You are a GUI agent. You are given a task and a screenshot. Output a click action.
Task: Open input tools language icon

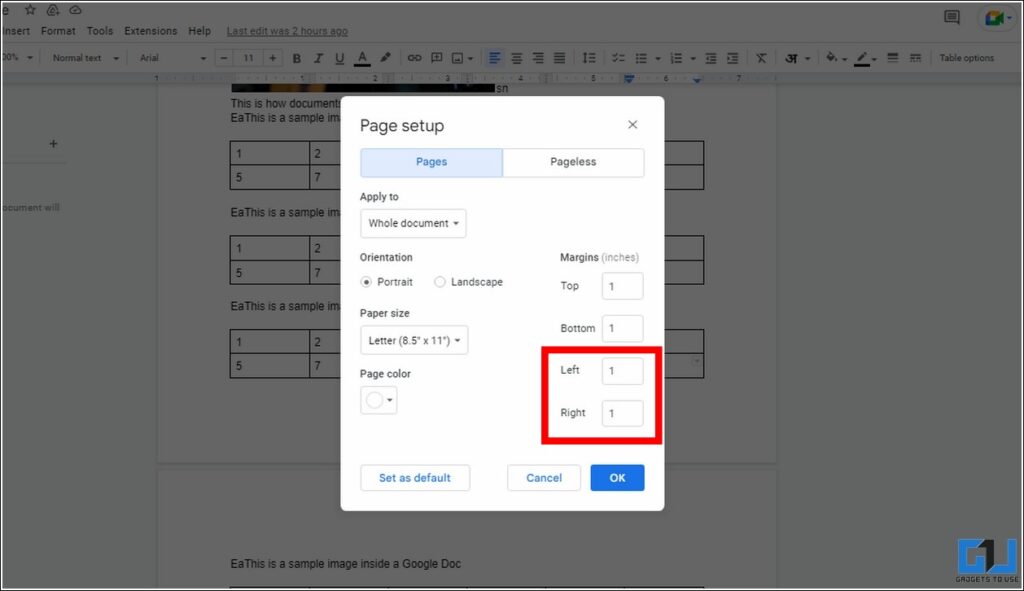[x=791, y=58]
